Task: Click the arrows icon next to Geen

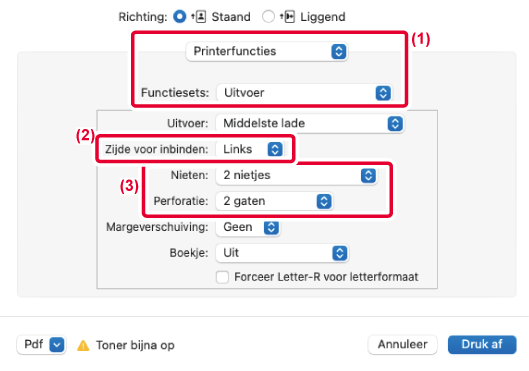Action: (x=271, y=227)
